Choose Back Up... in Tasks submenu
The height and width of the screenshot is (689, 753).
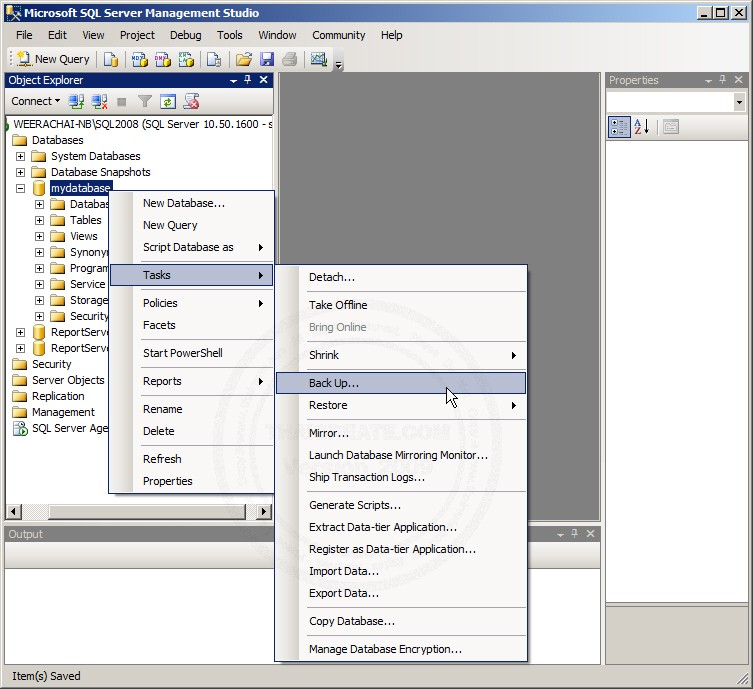point(401,383)
